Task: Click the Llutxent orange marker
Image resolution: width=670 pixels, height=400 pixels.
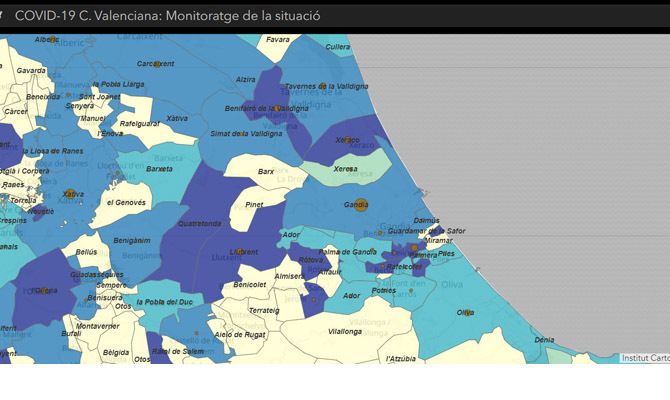Action: pos(240,252)
